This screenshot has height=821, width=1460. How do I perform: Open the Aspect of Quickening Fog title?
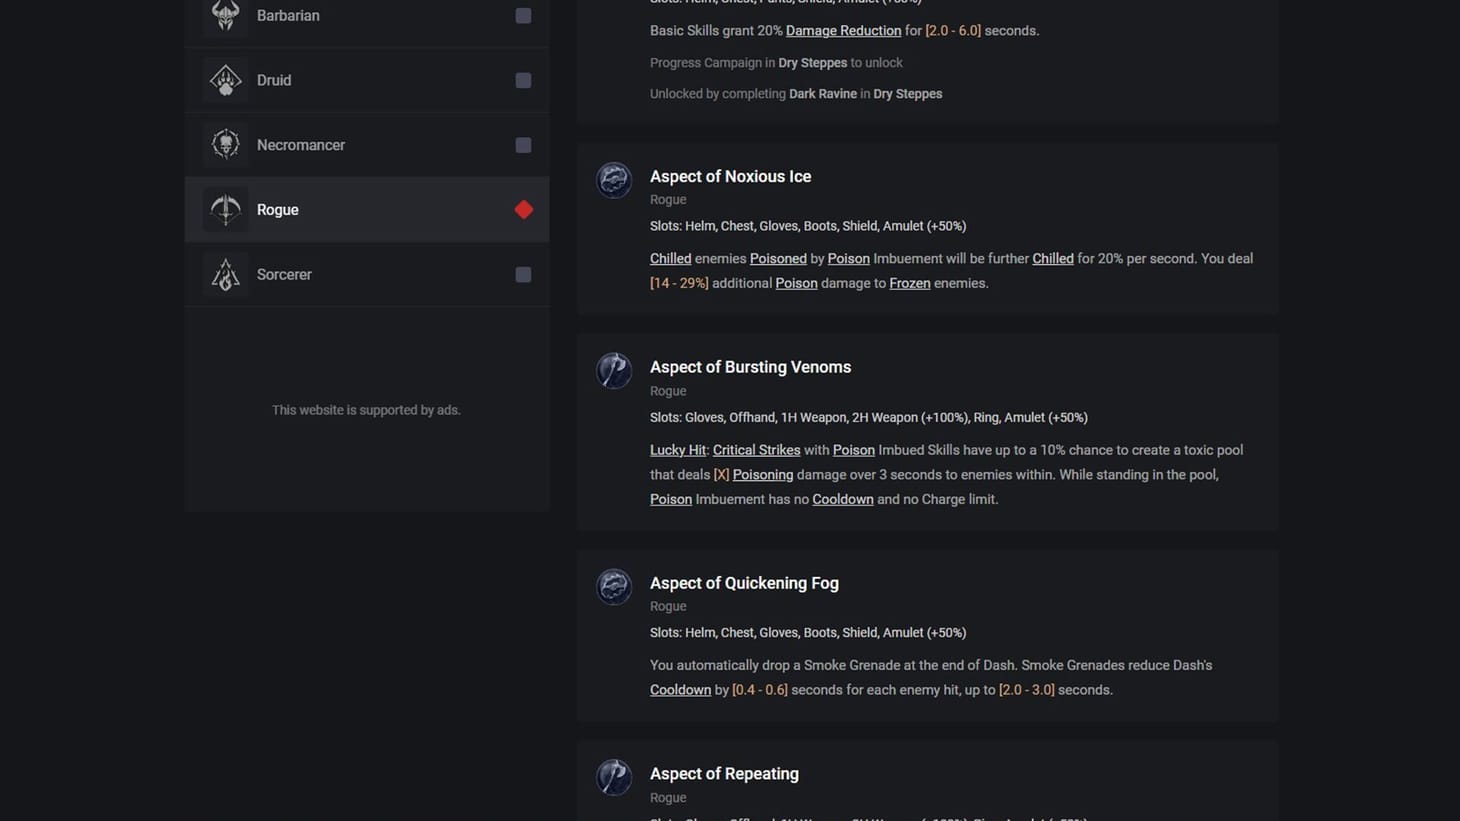coord(744,583)
